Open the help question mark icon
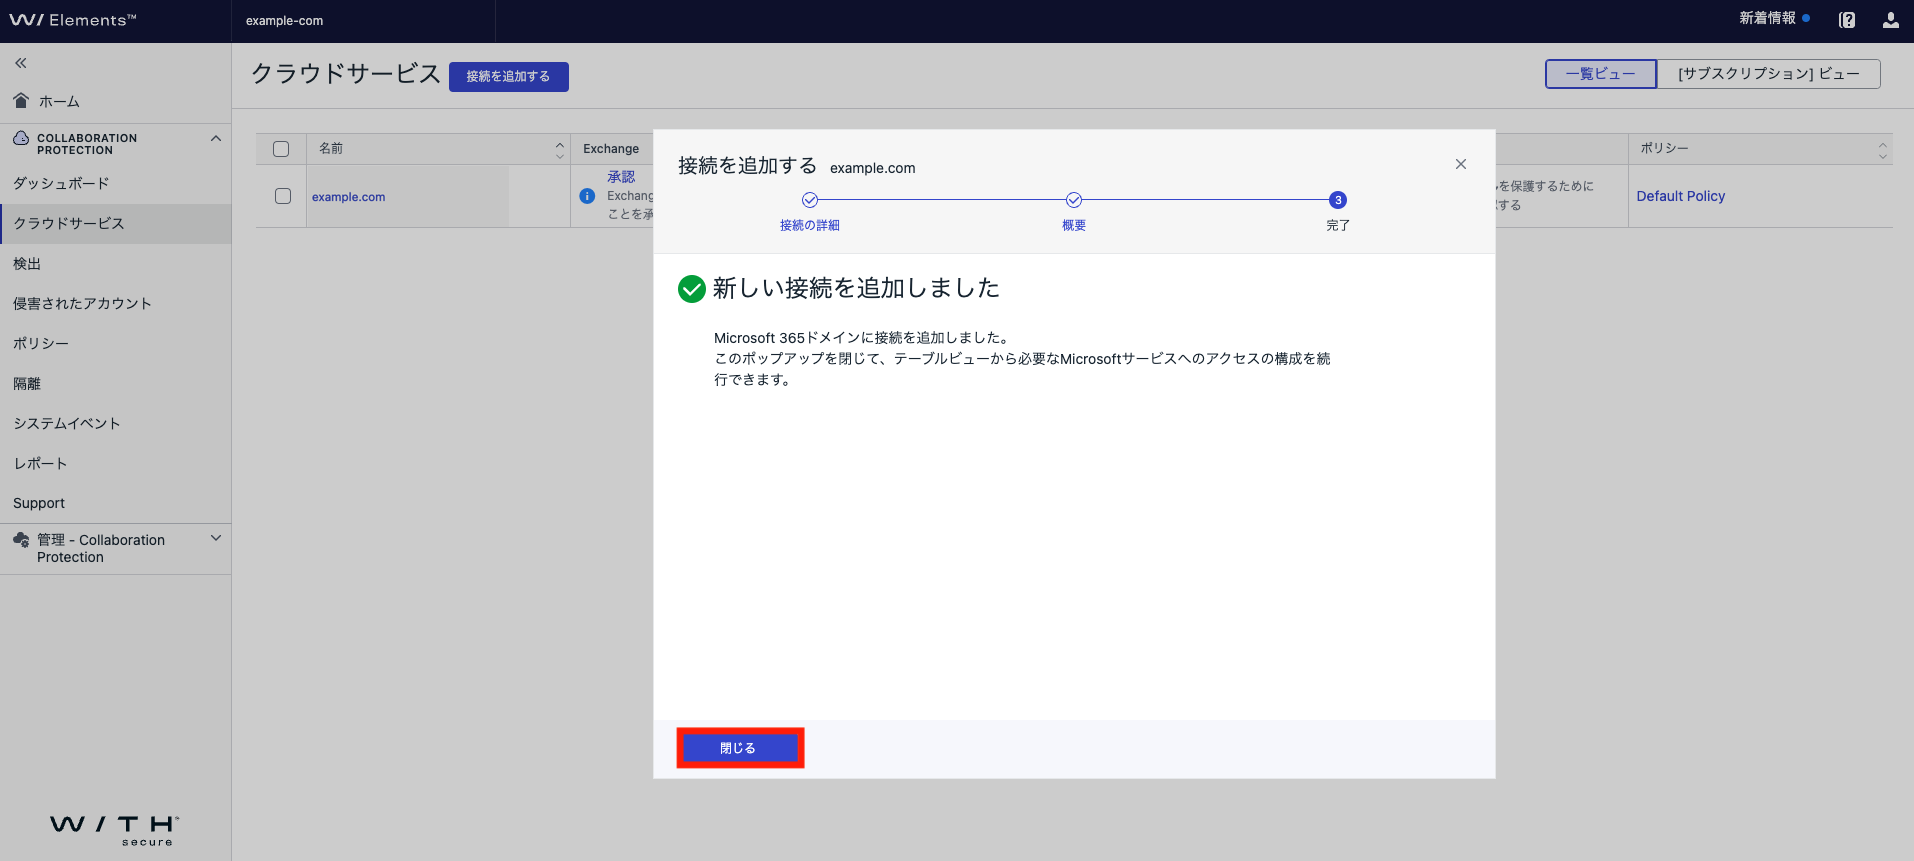This screenshot has height=861, width=1914. (x=1847, y=20)
